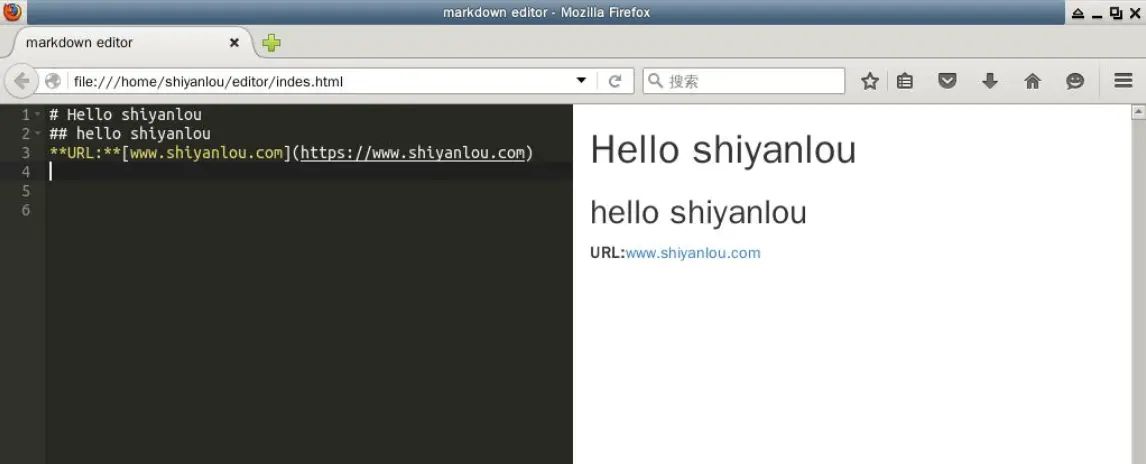
Task: Click the window shade eject button
Action: click(1078, 13)
